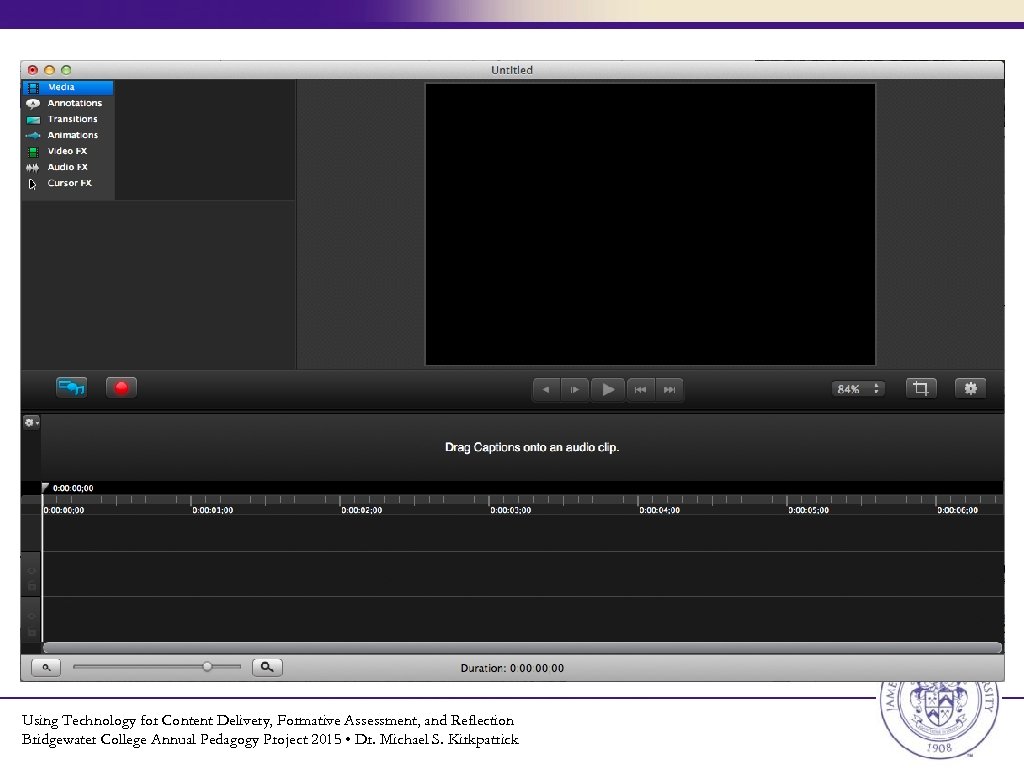Click 'Drag Captions onto an audio clip.' text

[532, 447]
